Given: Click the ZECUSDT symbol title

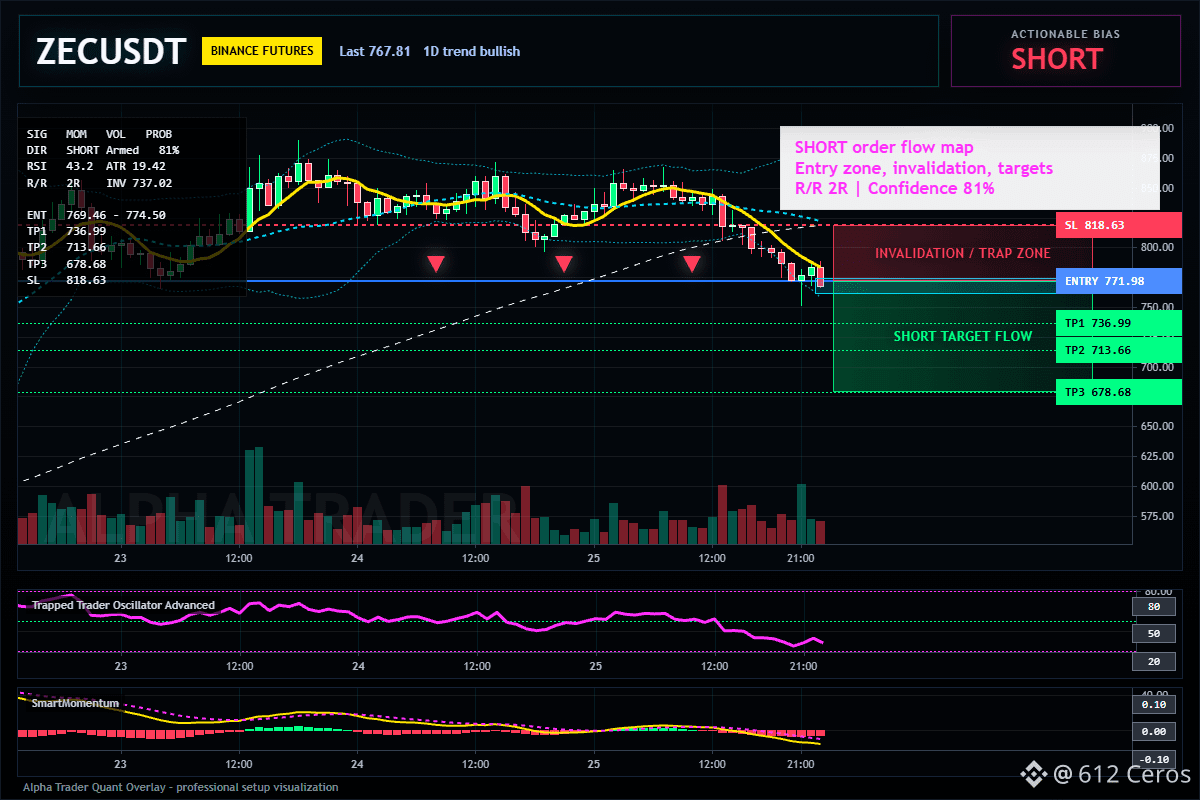Looking at the screenshot, I should 111,51.
